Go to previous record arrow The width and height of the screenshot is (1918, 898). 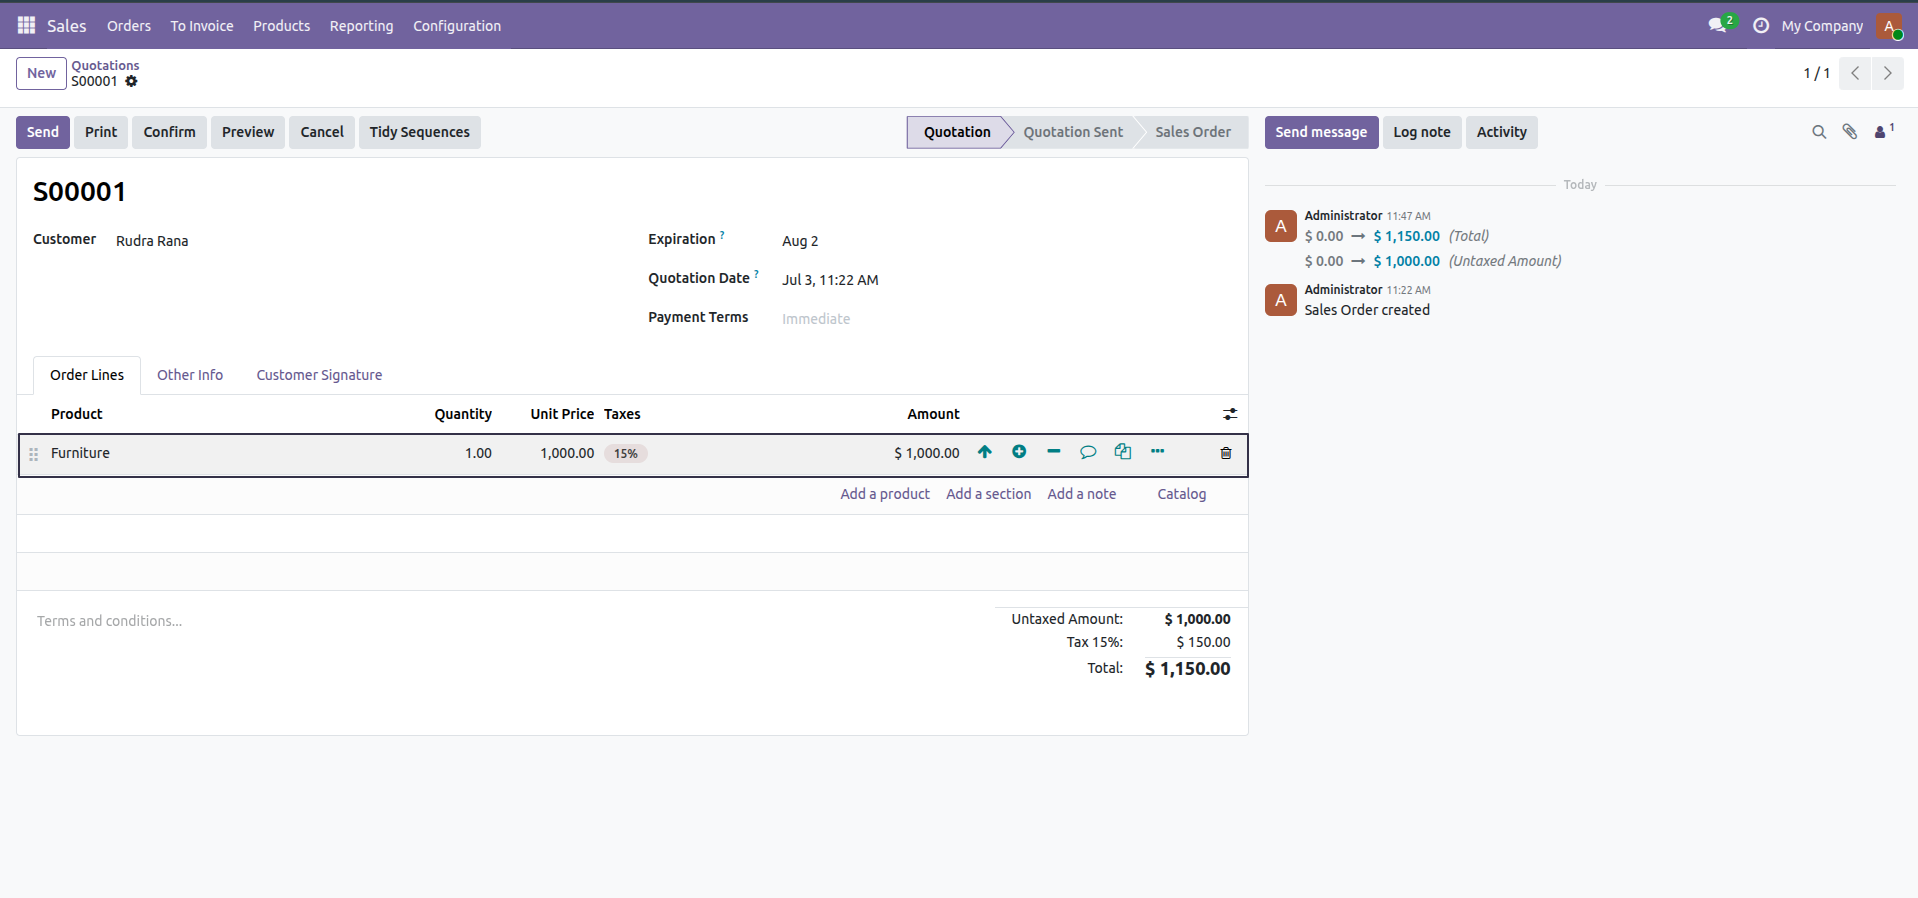point(1855,73)
